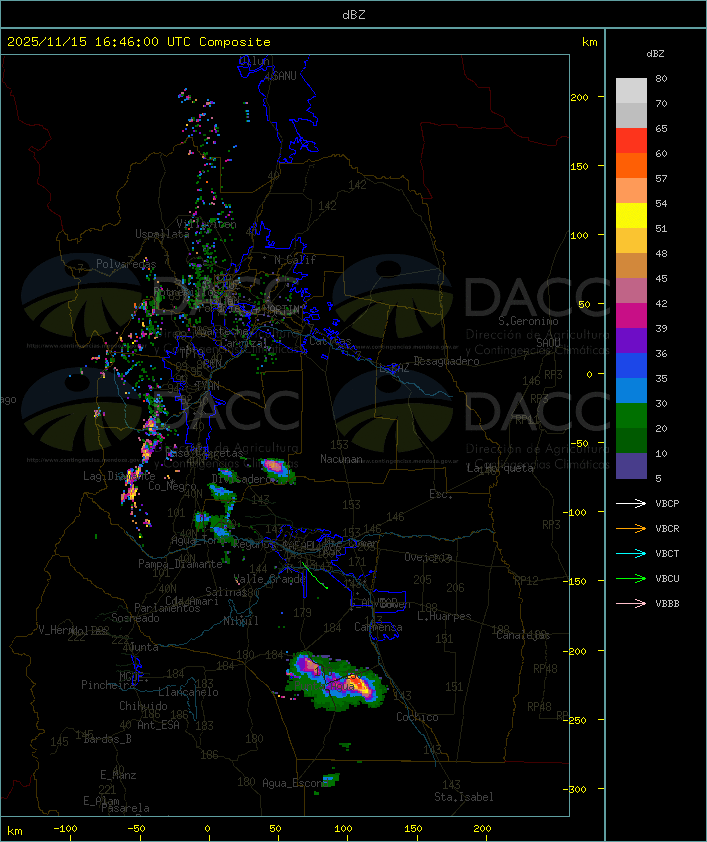Viewport: 707px width, 842px height.
Task: Click the 2025/11/15 16:46:00 UTC Composite timestamp
Action: point(139,42)
